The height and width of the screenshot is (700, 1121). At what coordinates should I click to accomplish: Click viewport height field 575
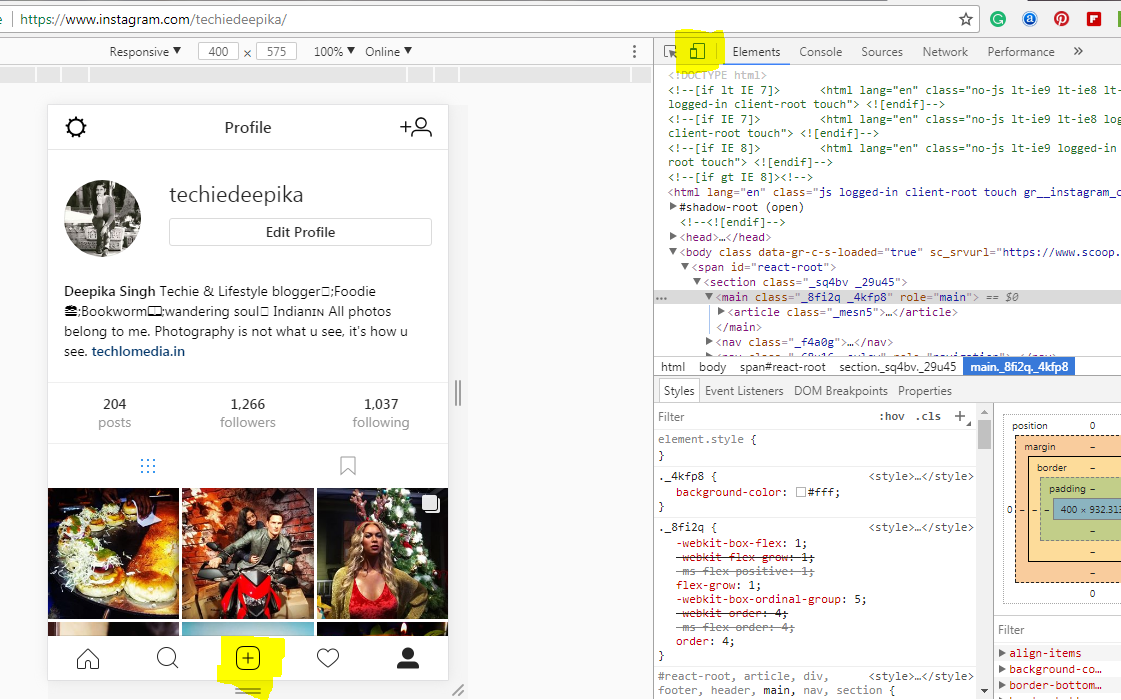pyautogui.click(x=276, y=51)
